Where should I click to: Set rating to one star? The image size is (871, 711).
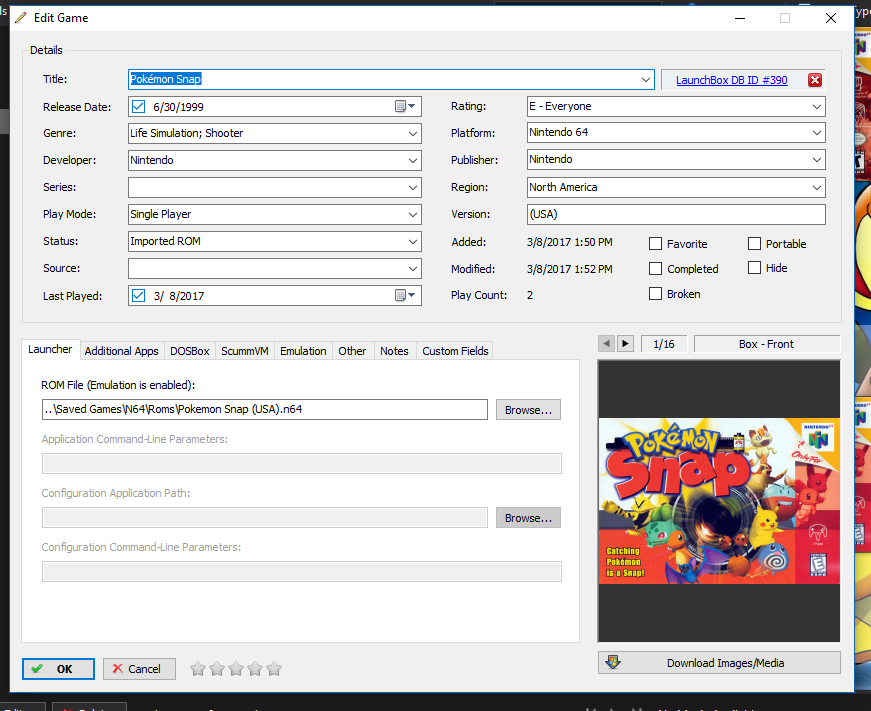click(x=198, y=669)
